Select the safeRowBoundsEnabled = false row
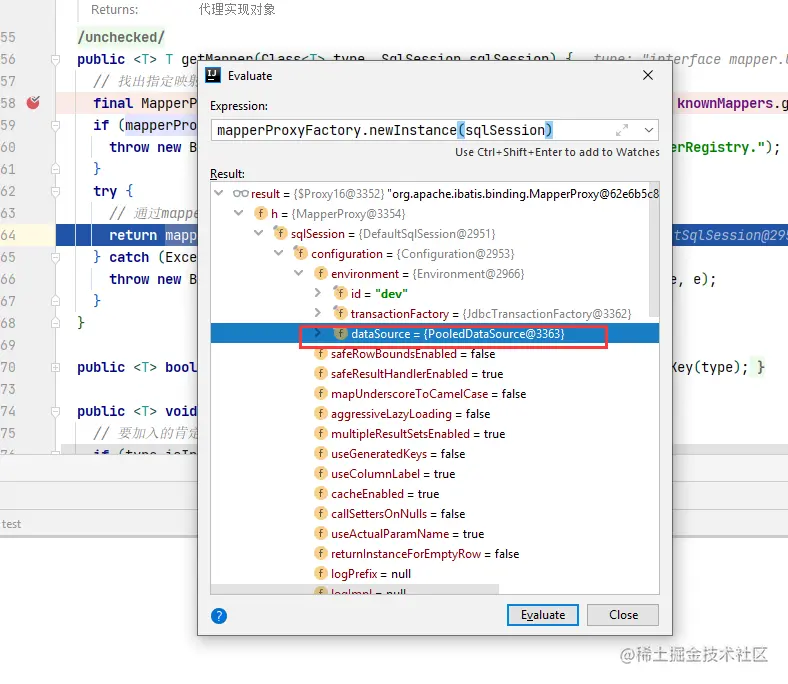This screenshot has height=684, width=788. [435, 354]
